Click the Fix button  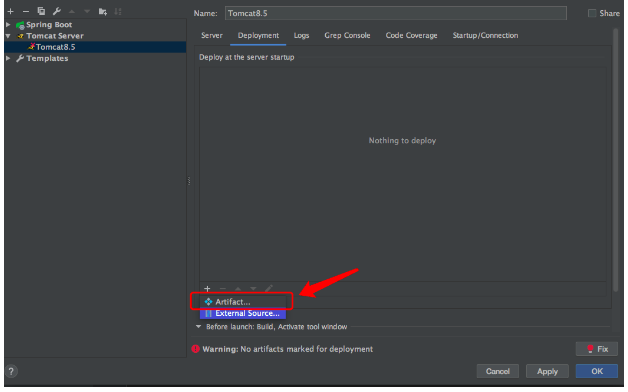[x=597, y=349]
